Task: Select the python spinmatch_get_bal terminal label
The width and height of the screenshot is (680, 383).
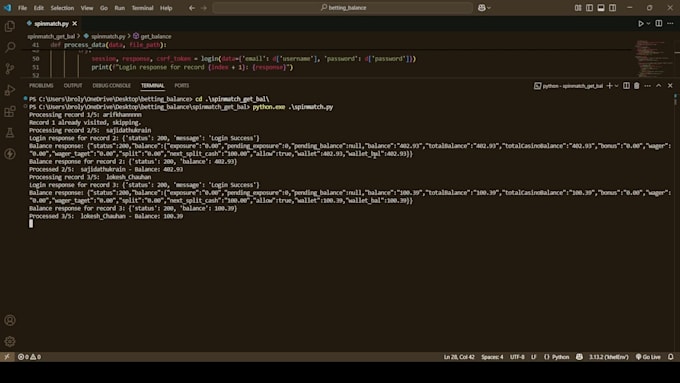Action: point(569,86)
